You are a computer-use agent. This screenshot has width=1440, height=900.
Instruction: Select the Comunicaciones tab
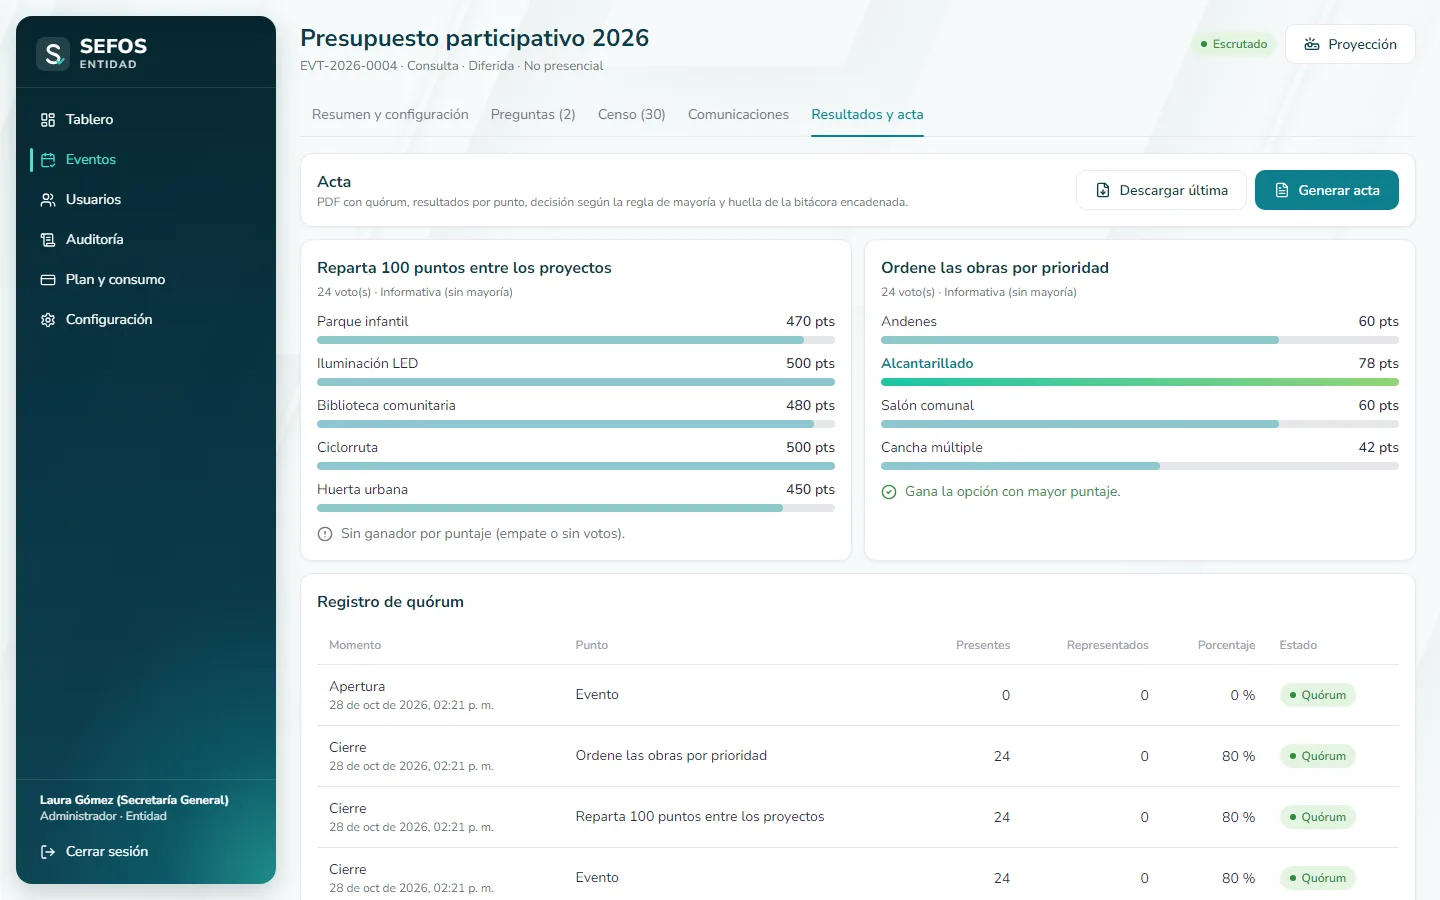(x=738, y=115)
